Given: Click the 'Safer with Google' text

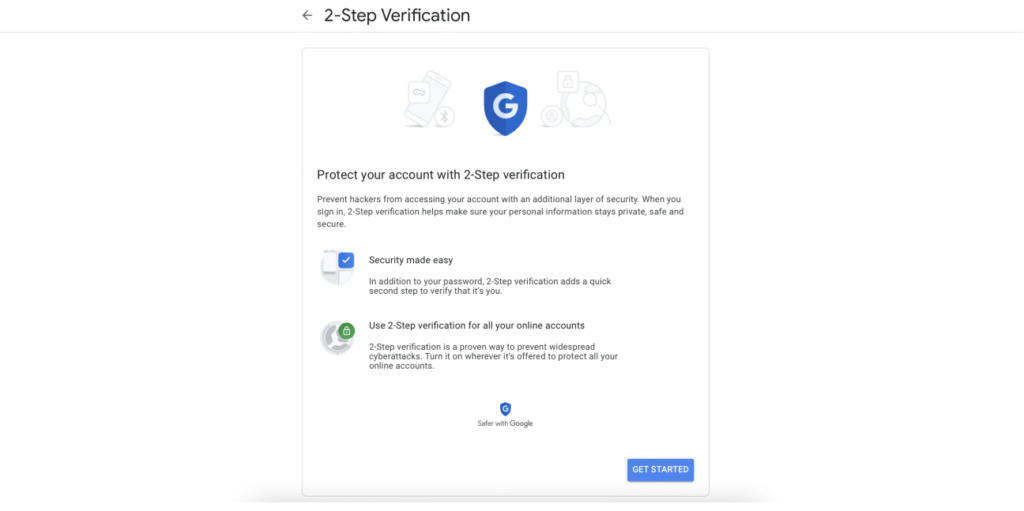Looking at the screenshot, I should click(505, 424).
